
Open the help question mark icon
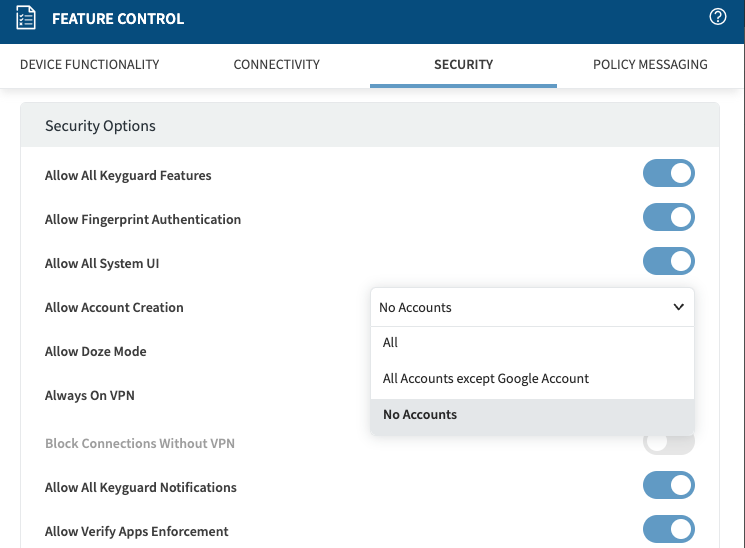717,17
